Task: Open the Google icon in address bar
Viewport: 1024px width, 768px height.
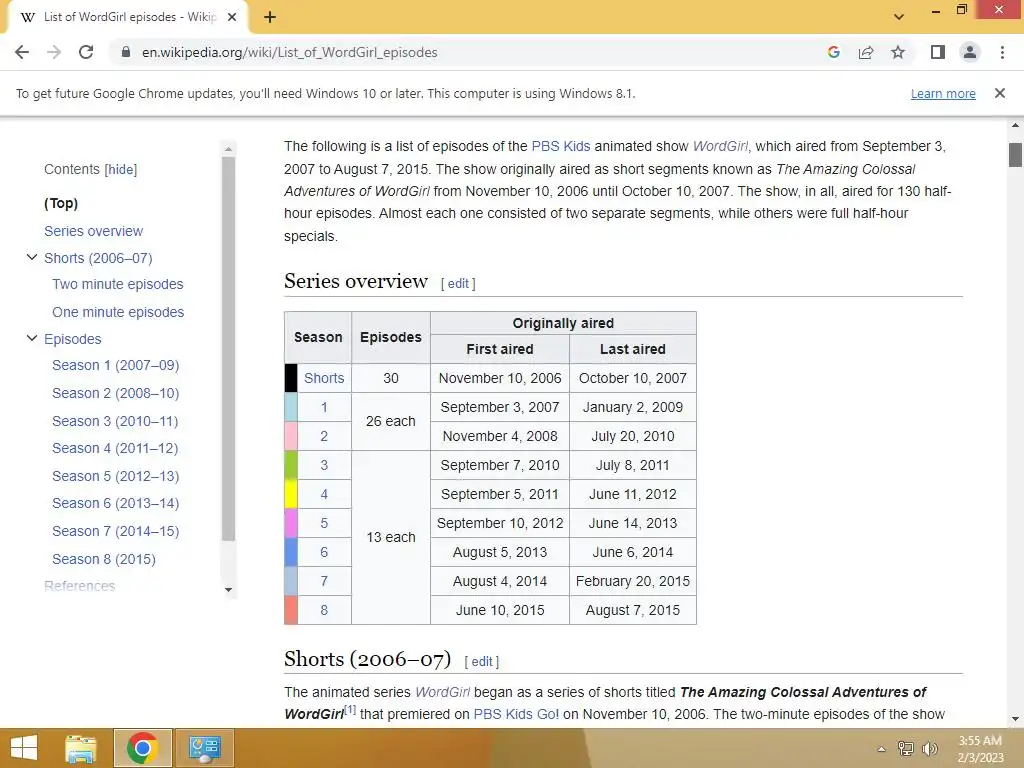Action: (x=833, y=52)
